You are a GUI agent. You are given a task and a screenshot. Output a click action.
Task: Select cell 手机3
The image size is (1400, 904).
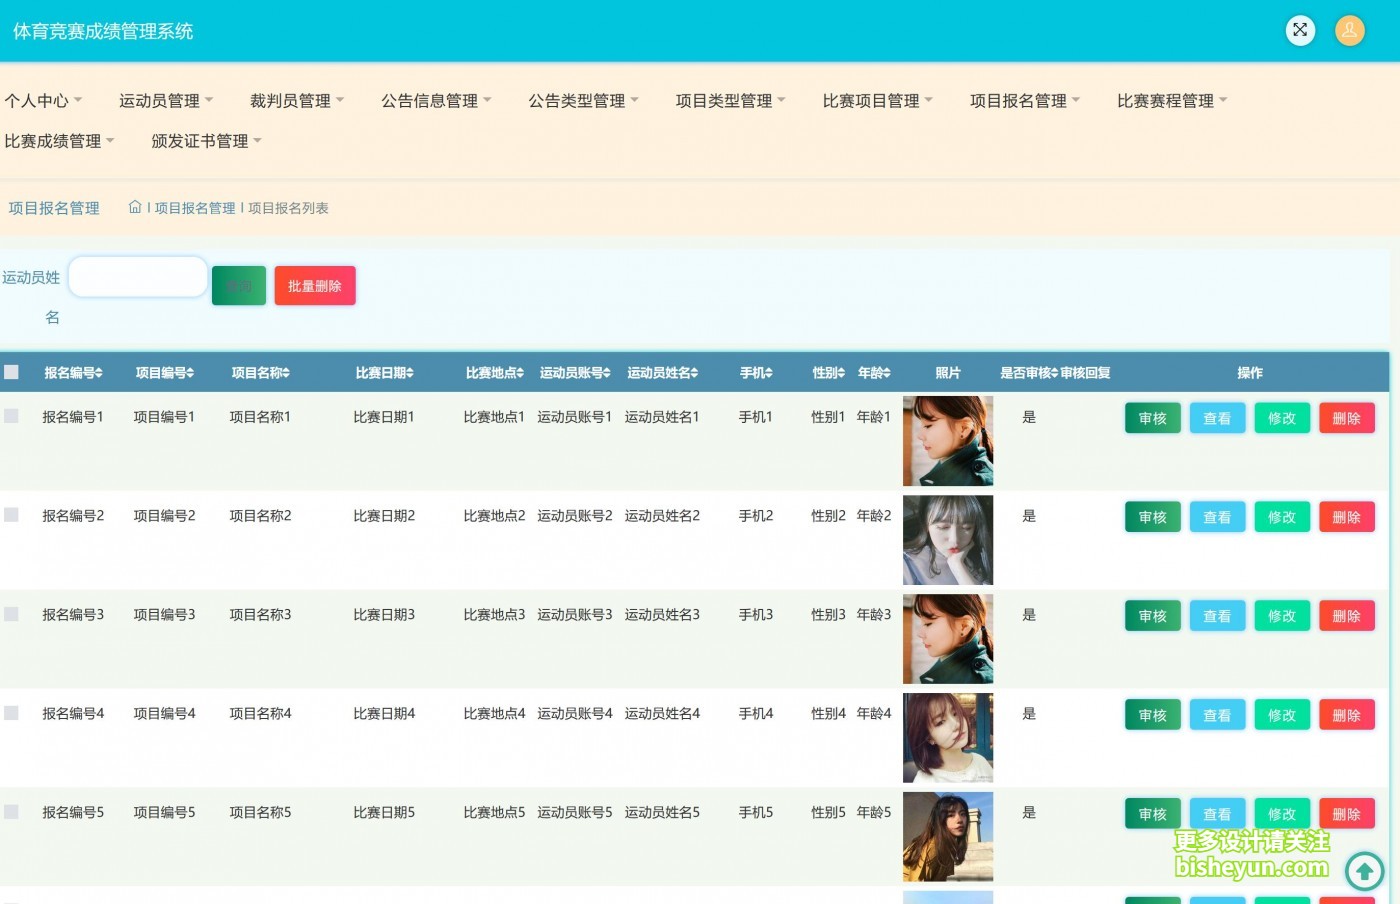coord(756,615)
